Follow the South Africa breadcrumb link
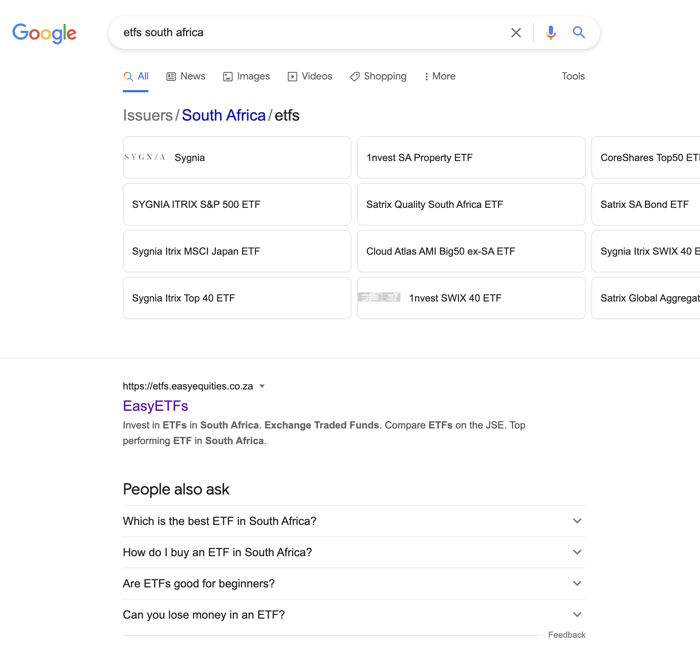This screenshot has width=700, height=669. coord(223,115)
